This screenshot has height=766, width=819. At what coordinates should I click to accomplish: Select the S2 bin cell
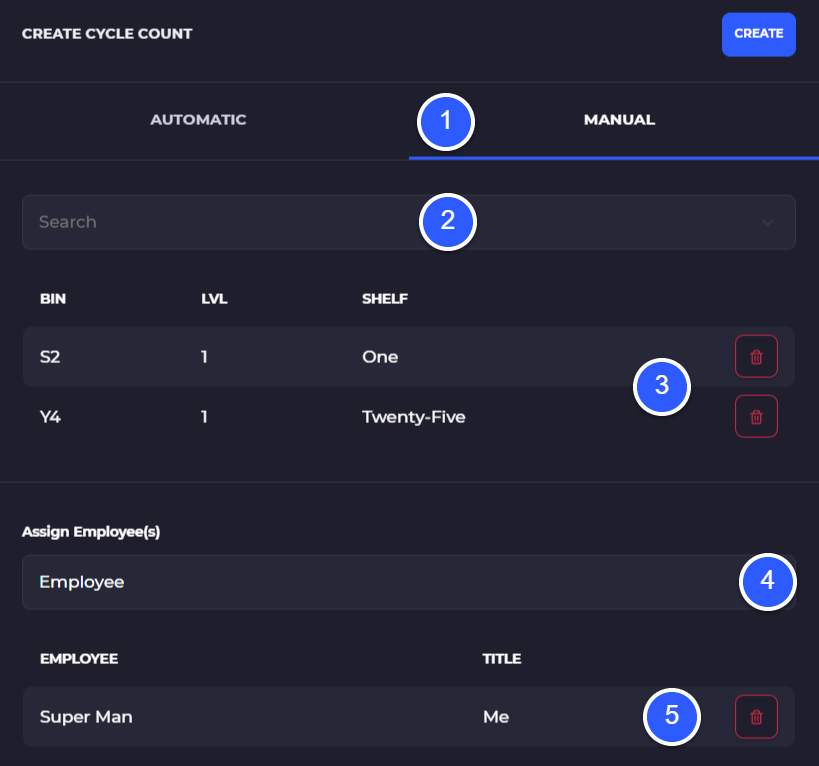coord(50,357)
